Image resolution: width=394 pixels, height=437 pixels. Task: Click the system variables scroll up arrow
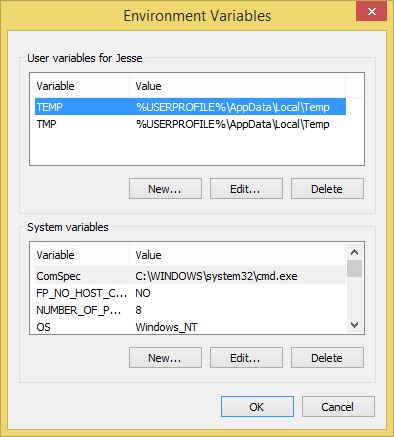(354, 252)
